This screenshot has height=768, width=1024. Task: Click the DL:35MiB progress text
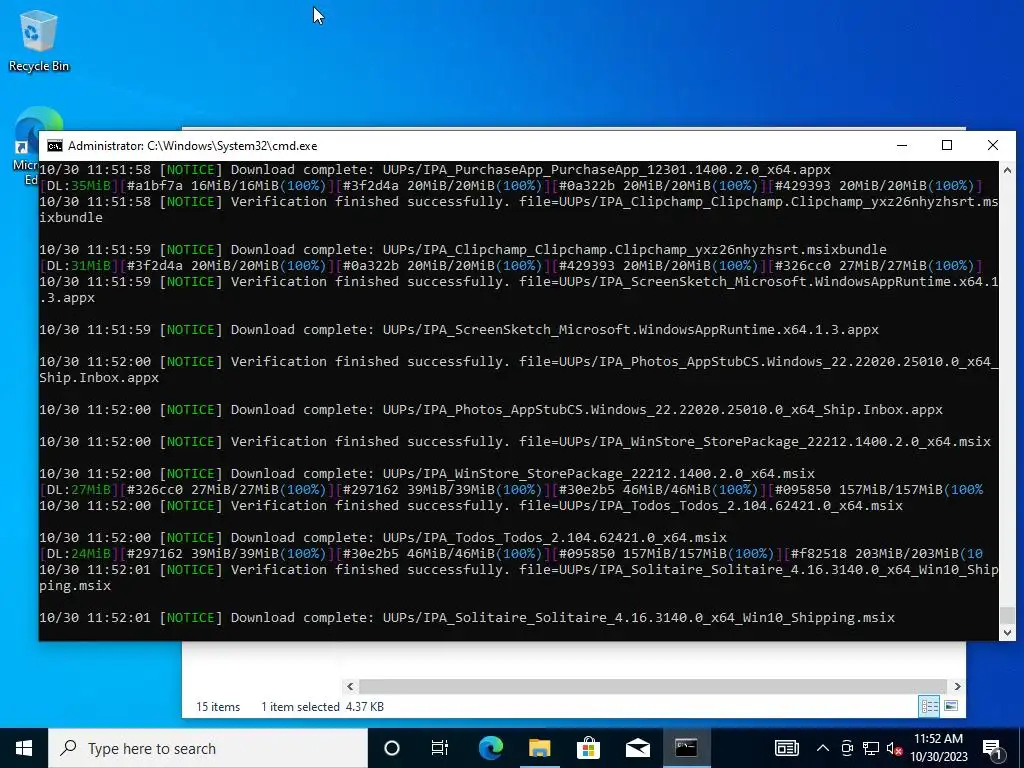[78, 185]
